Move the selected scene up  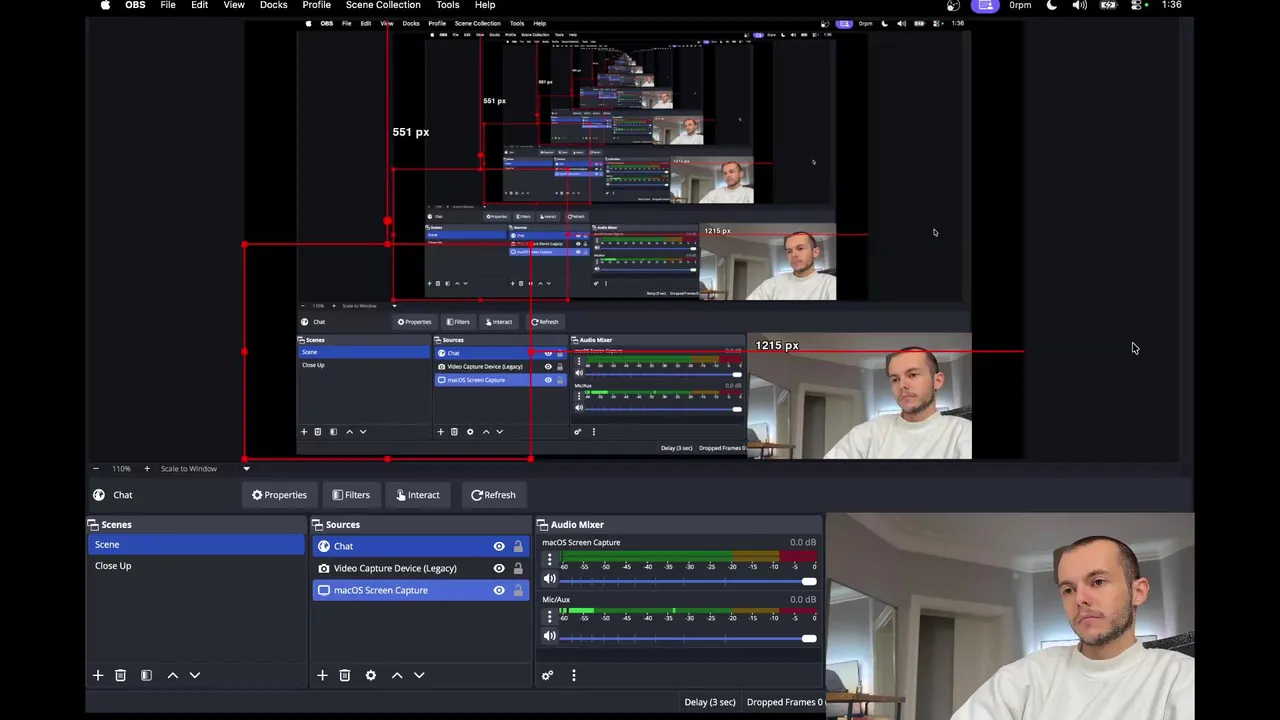(172, 676)
